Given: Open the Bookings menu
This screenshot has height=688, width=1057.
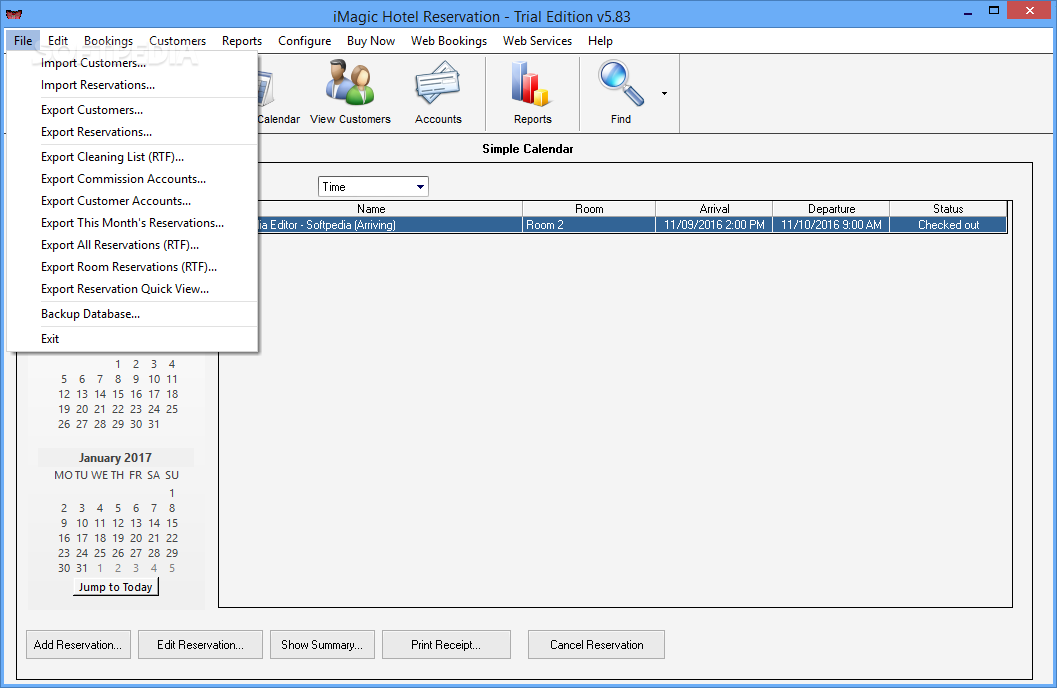Looking at the screenshot, I should coord(109,40).
